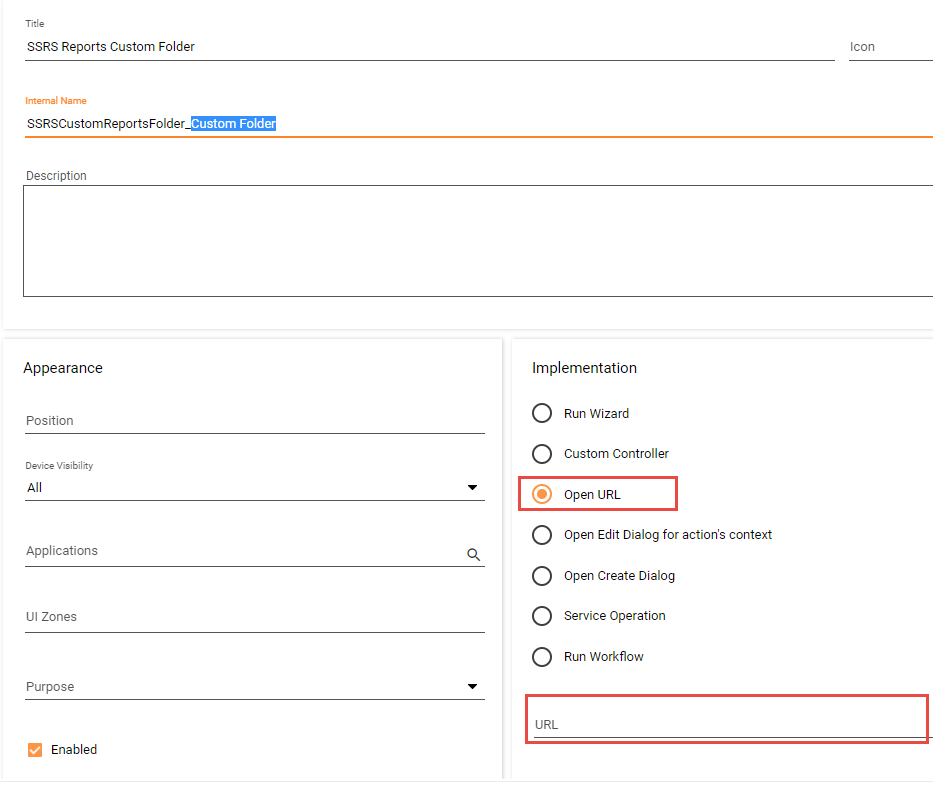
Task: Uncheck the Enabled checkbox
Action: pyautogui.click(x=35, y=750)
